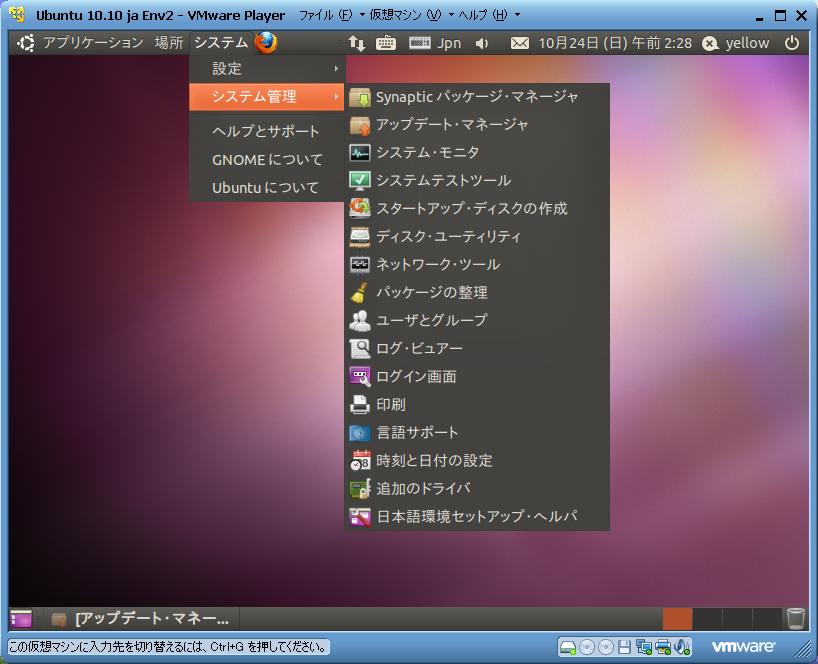Select GNOME について menu entry

point(267,160)
